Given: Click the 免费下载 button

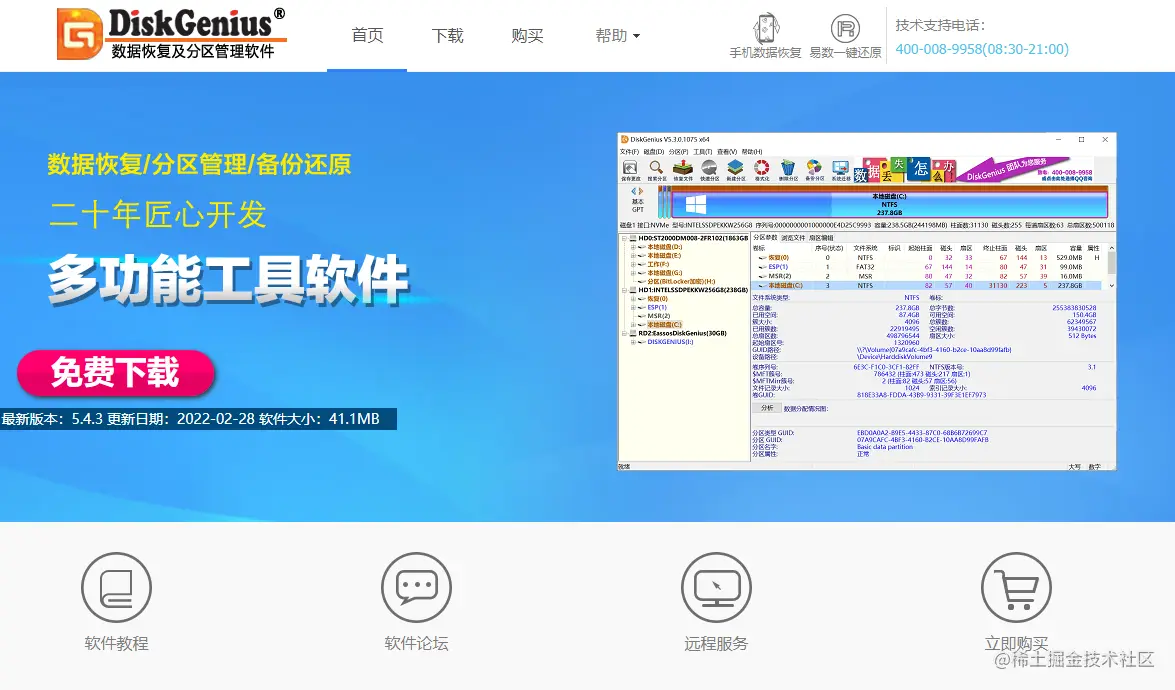Looking at the screenshot, I should 116,373.
